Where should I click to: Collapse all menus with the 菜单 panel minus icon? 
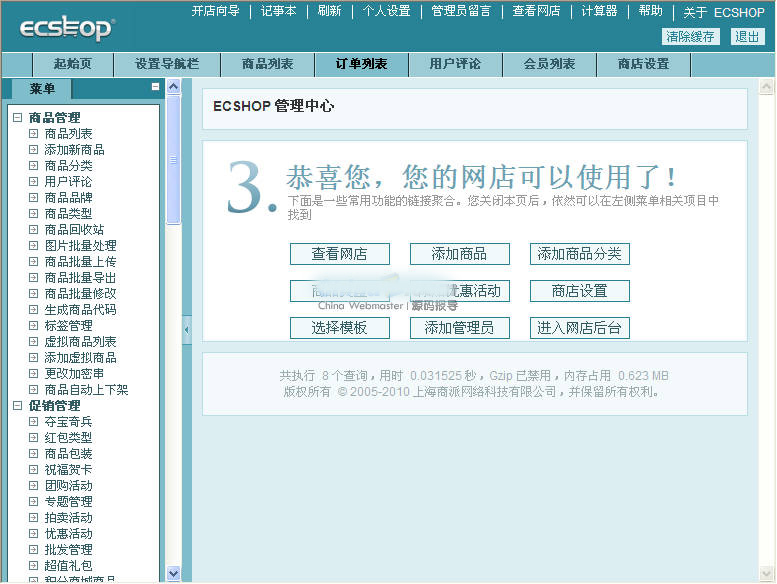155,87
